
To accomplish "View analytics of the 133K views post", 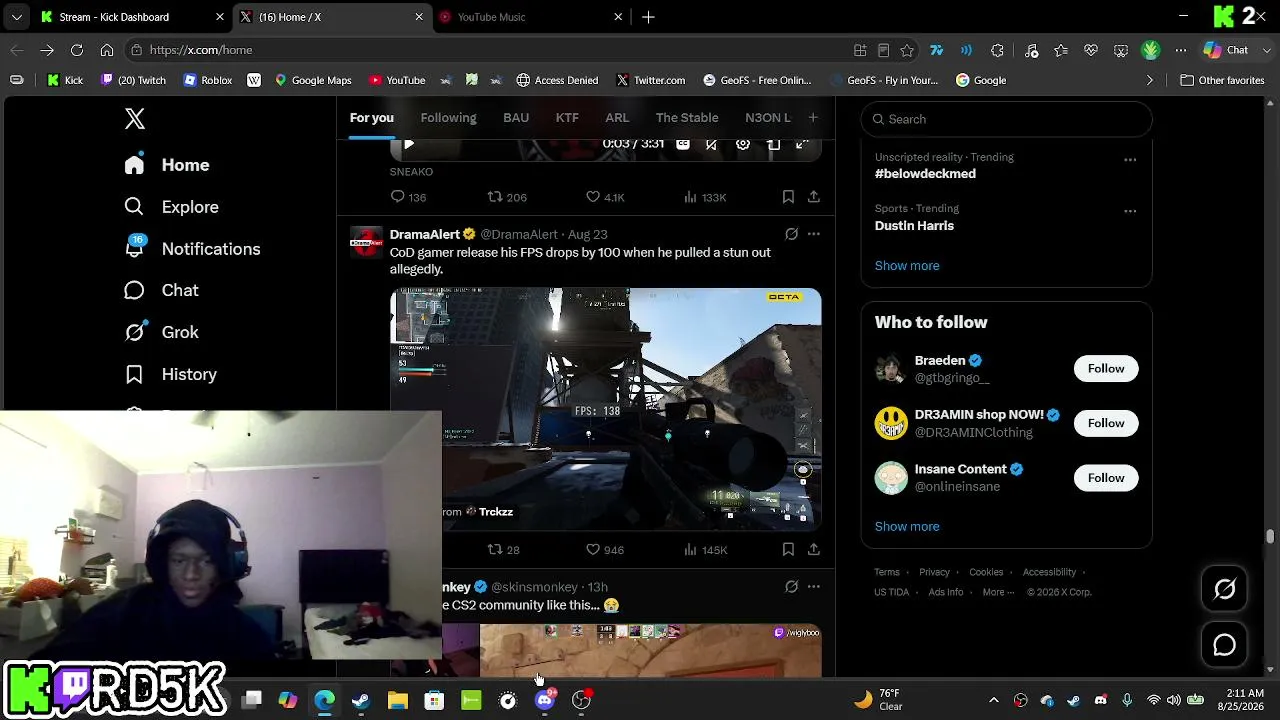I will pos(704,197).
